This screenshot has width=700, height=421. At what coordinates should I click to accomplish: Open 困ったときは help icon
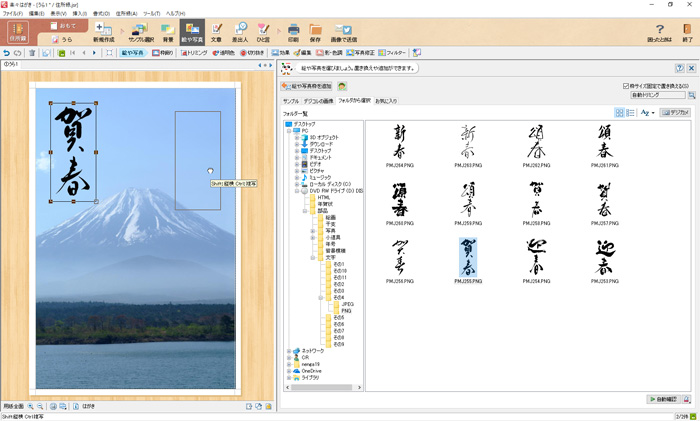click(x=659, y=32)
